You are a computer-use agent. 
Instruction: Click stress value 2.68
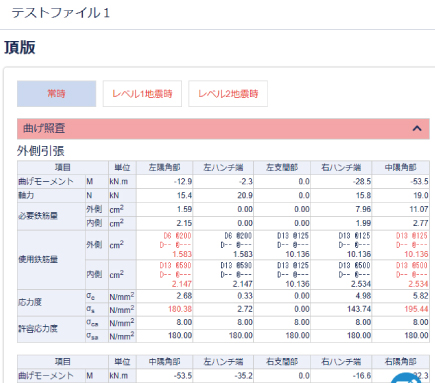click(184, 296)
